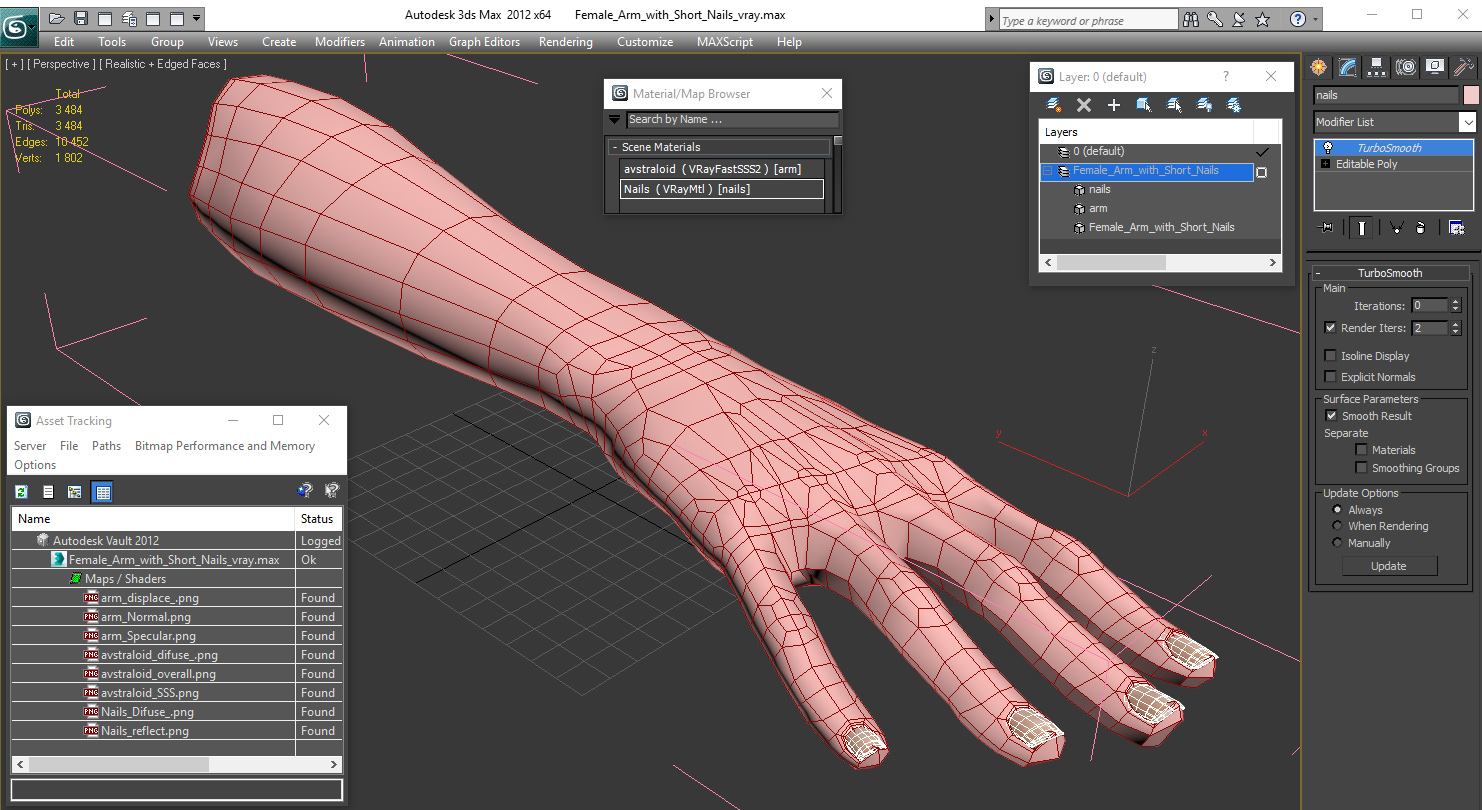Select When Rendering update option
Viewport: 1482px width, 810px height.
coord(1338,526)
